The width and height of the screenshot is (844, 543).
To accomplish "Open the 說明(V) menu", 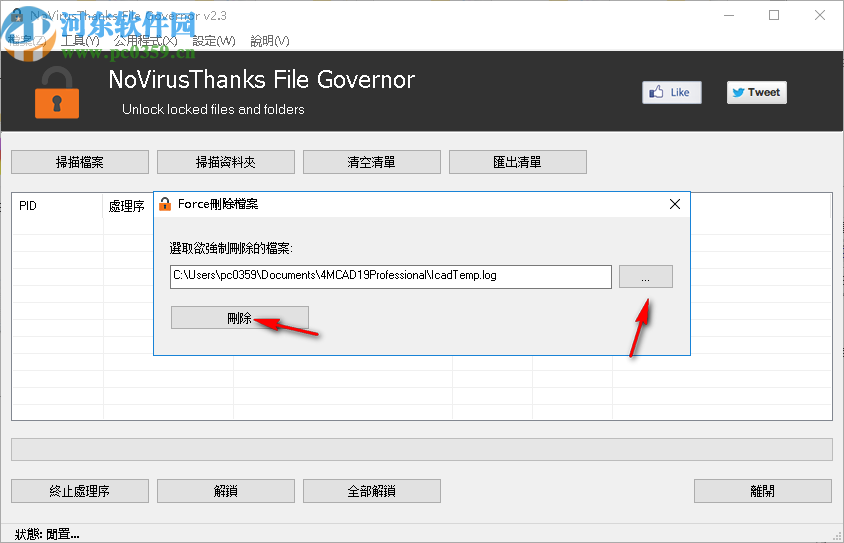I will 270,41.
